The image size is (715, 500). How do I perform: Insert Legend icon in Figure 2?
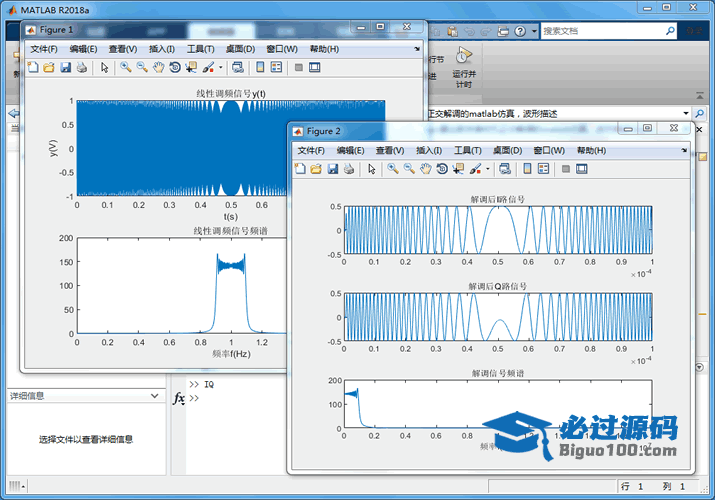(544, 169)
